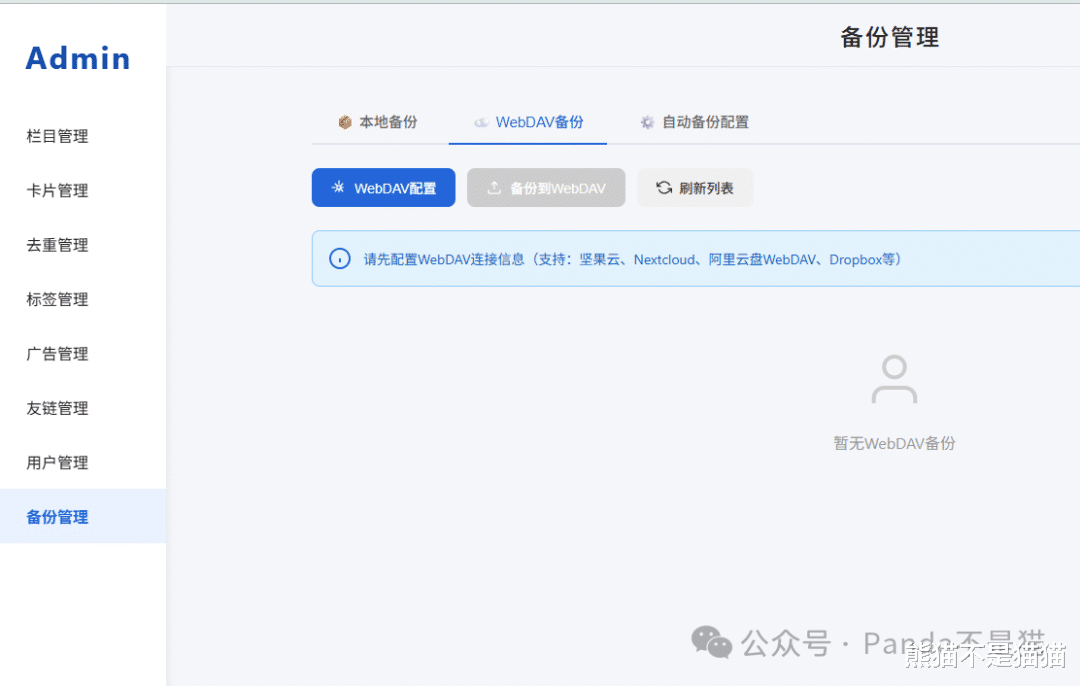Switch to 自动备份配置 tab

694,122
